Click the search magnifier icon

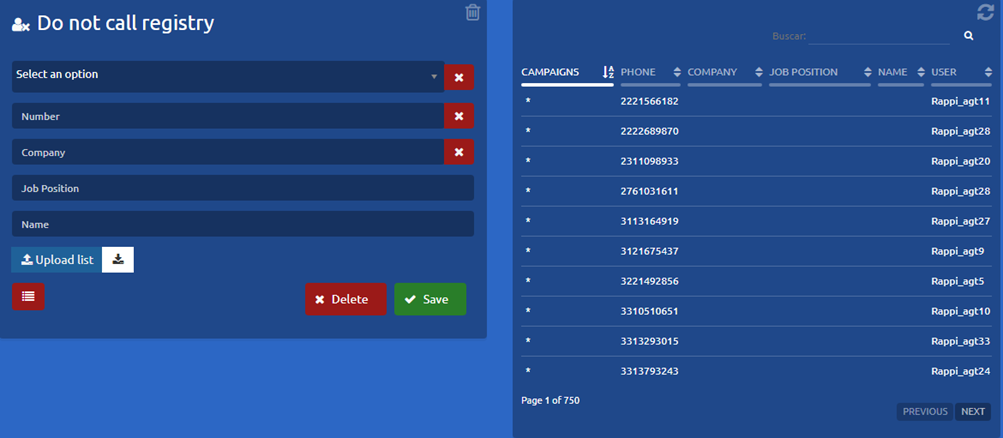pos(968,36)
